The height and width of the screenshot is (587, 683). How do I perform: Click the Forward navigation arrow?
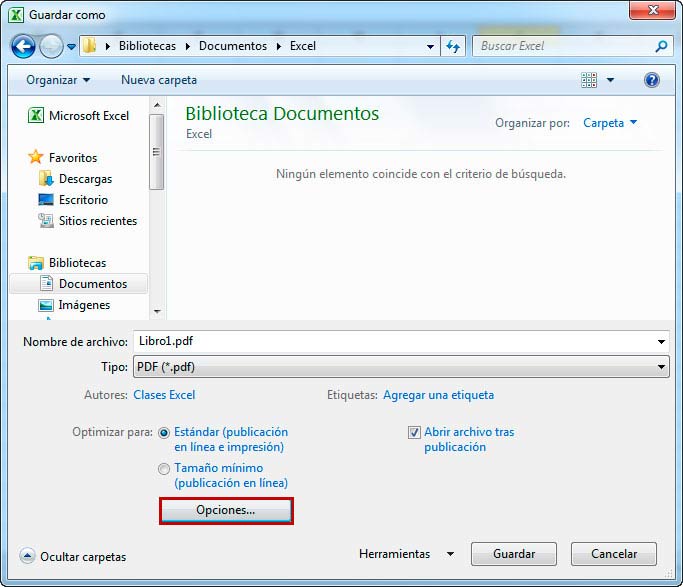click(51, 46)
